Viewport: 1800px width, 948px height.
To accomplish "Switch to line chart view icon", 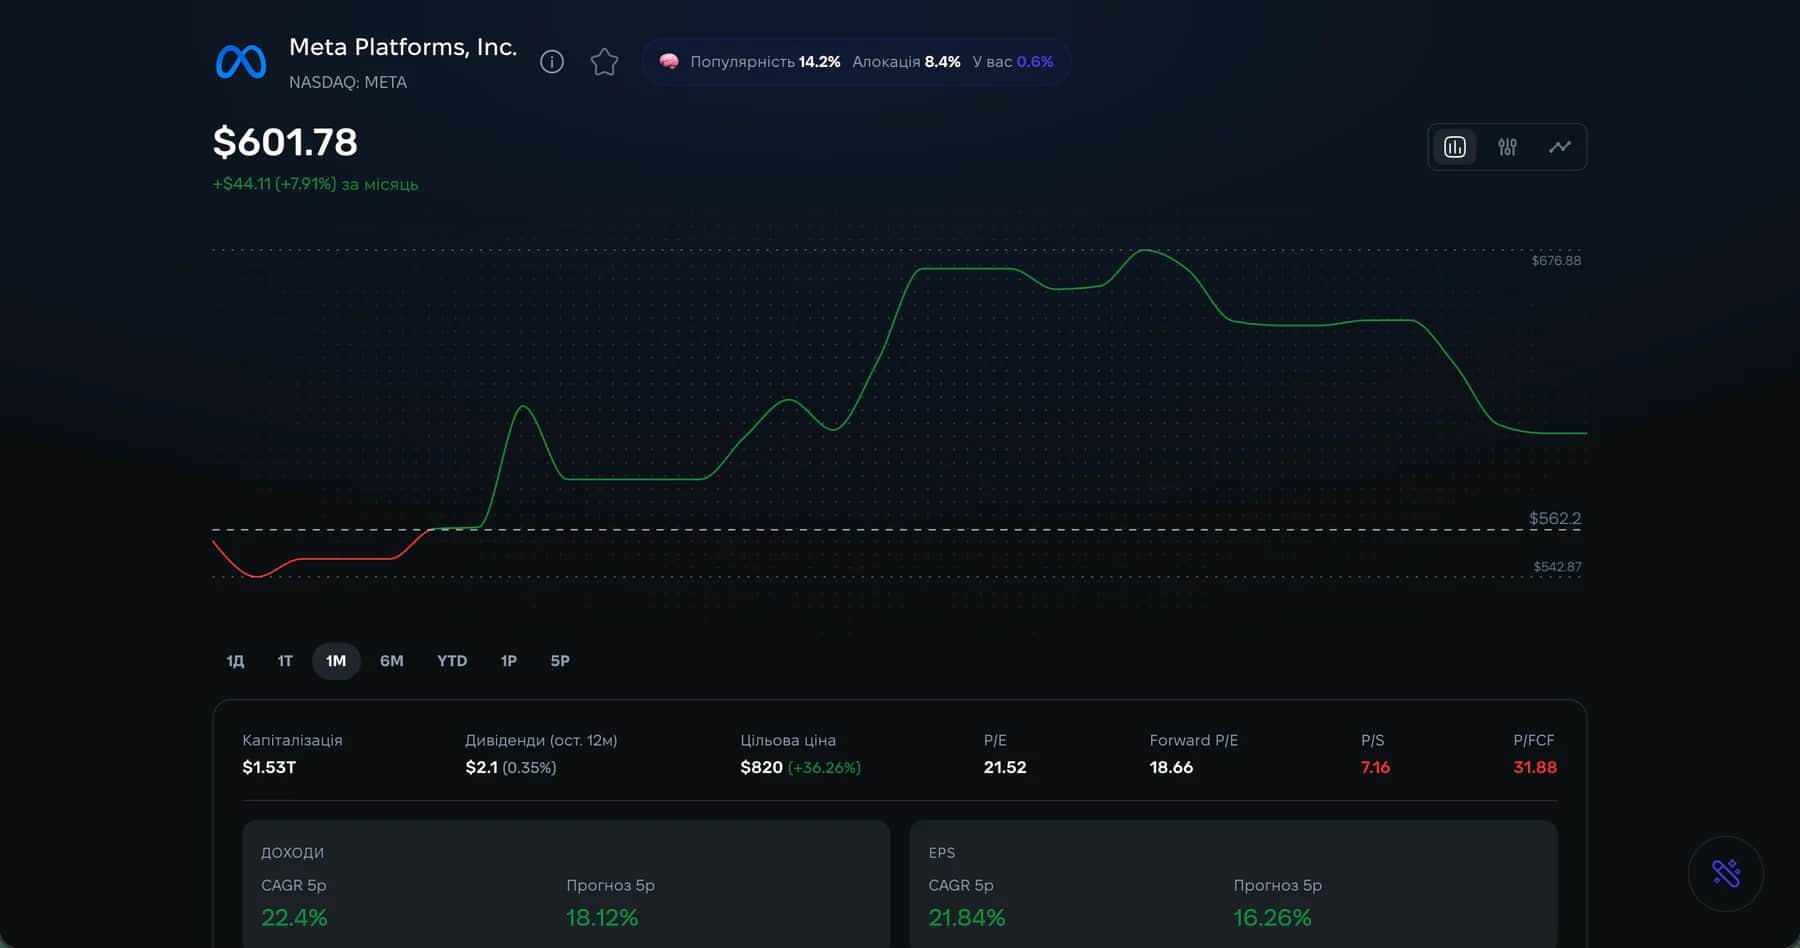I will tap(1560, 147).
